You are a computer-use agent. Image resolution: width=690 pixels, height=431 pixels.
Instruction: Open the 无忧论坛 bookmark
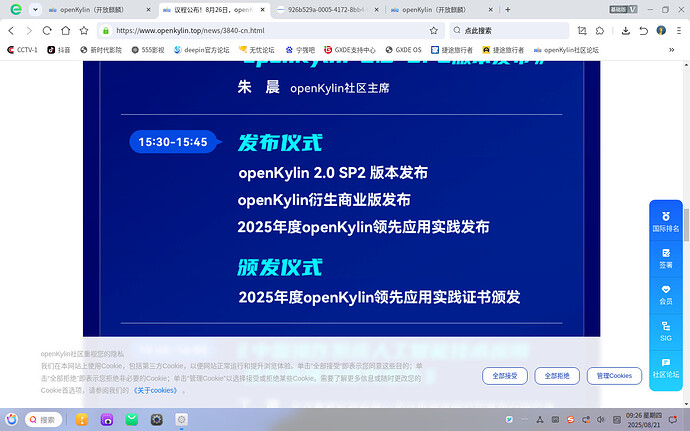coord(257,50)
